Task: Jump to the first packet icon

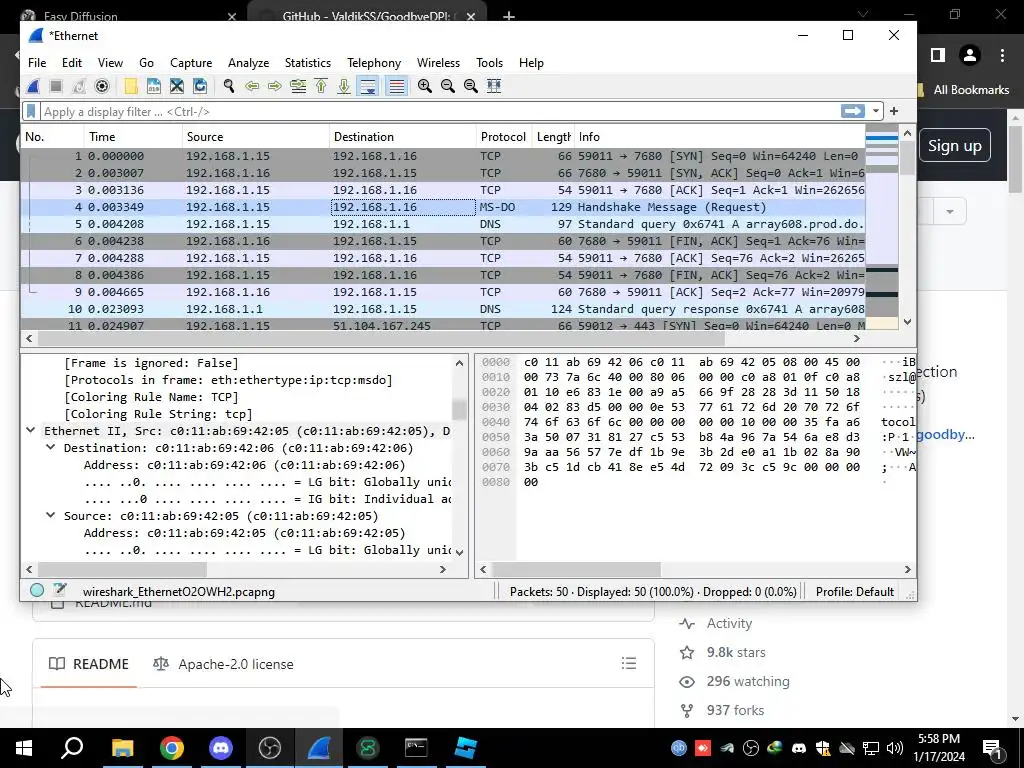Action: 321,86
